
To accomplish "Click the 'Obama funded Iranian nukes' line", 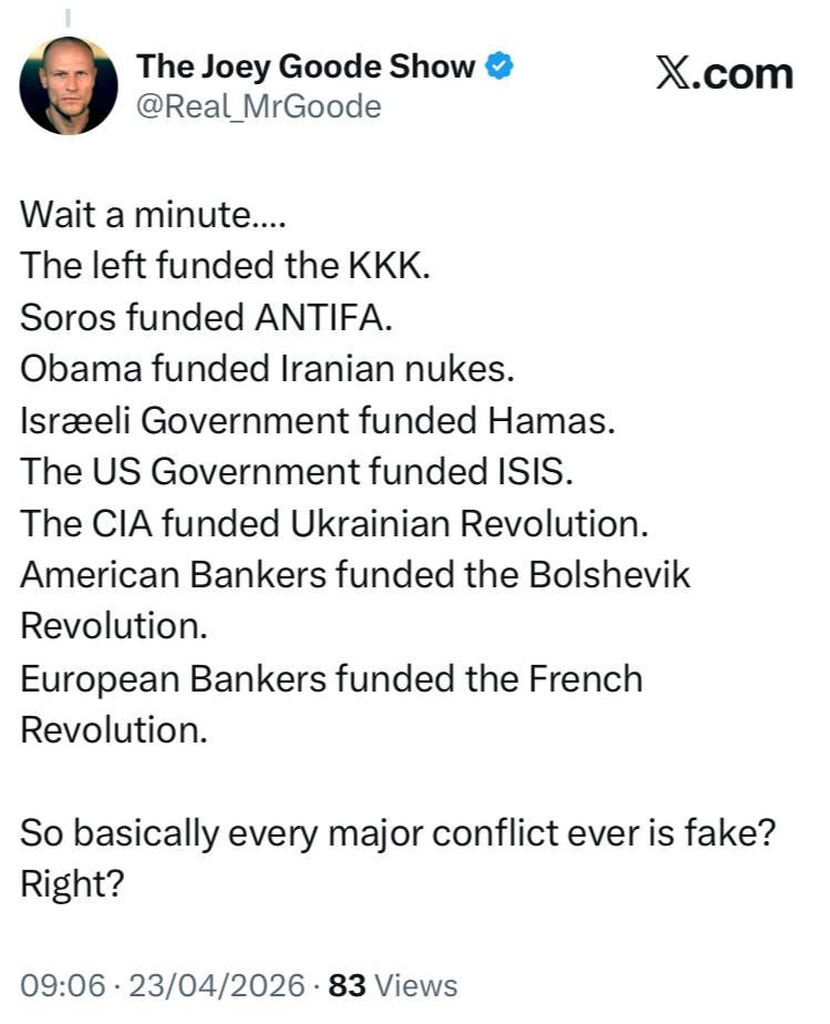I will [x=267, y=368].
